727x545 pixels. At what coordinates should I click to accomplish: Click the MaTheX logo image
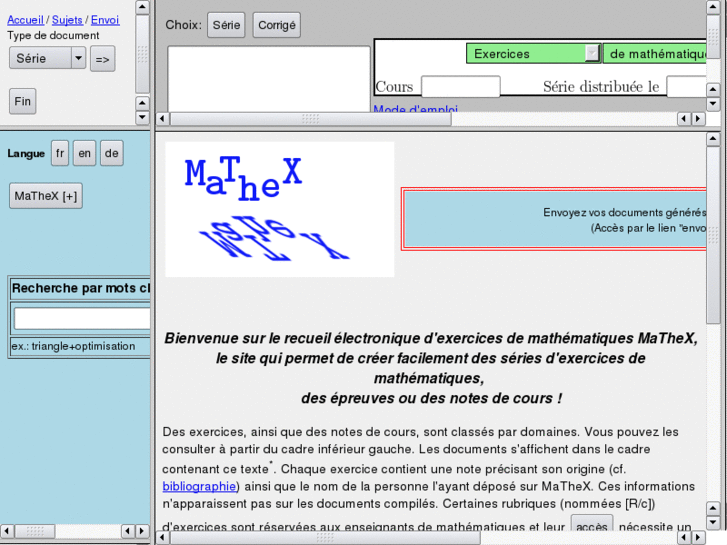(280, 210)
